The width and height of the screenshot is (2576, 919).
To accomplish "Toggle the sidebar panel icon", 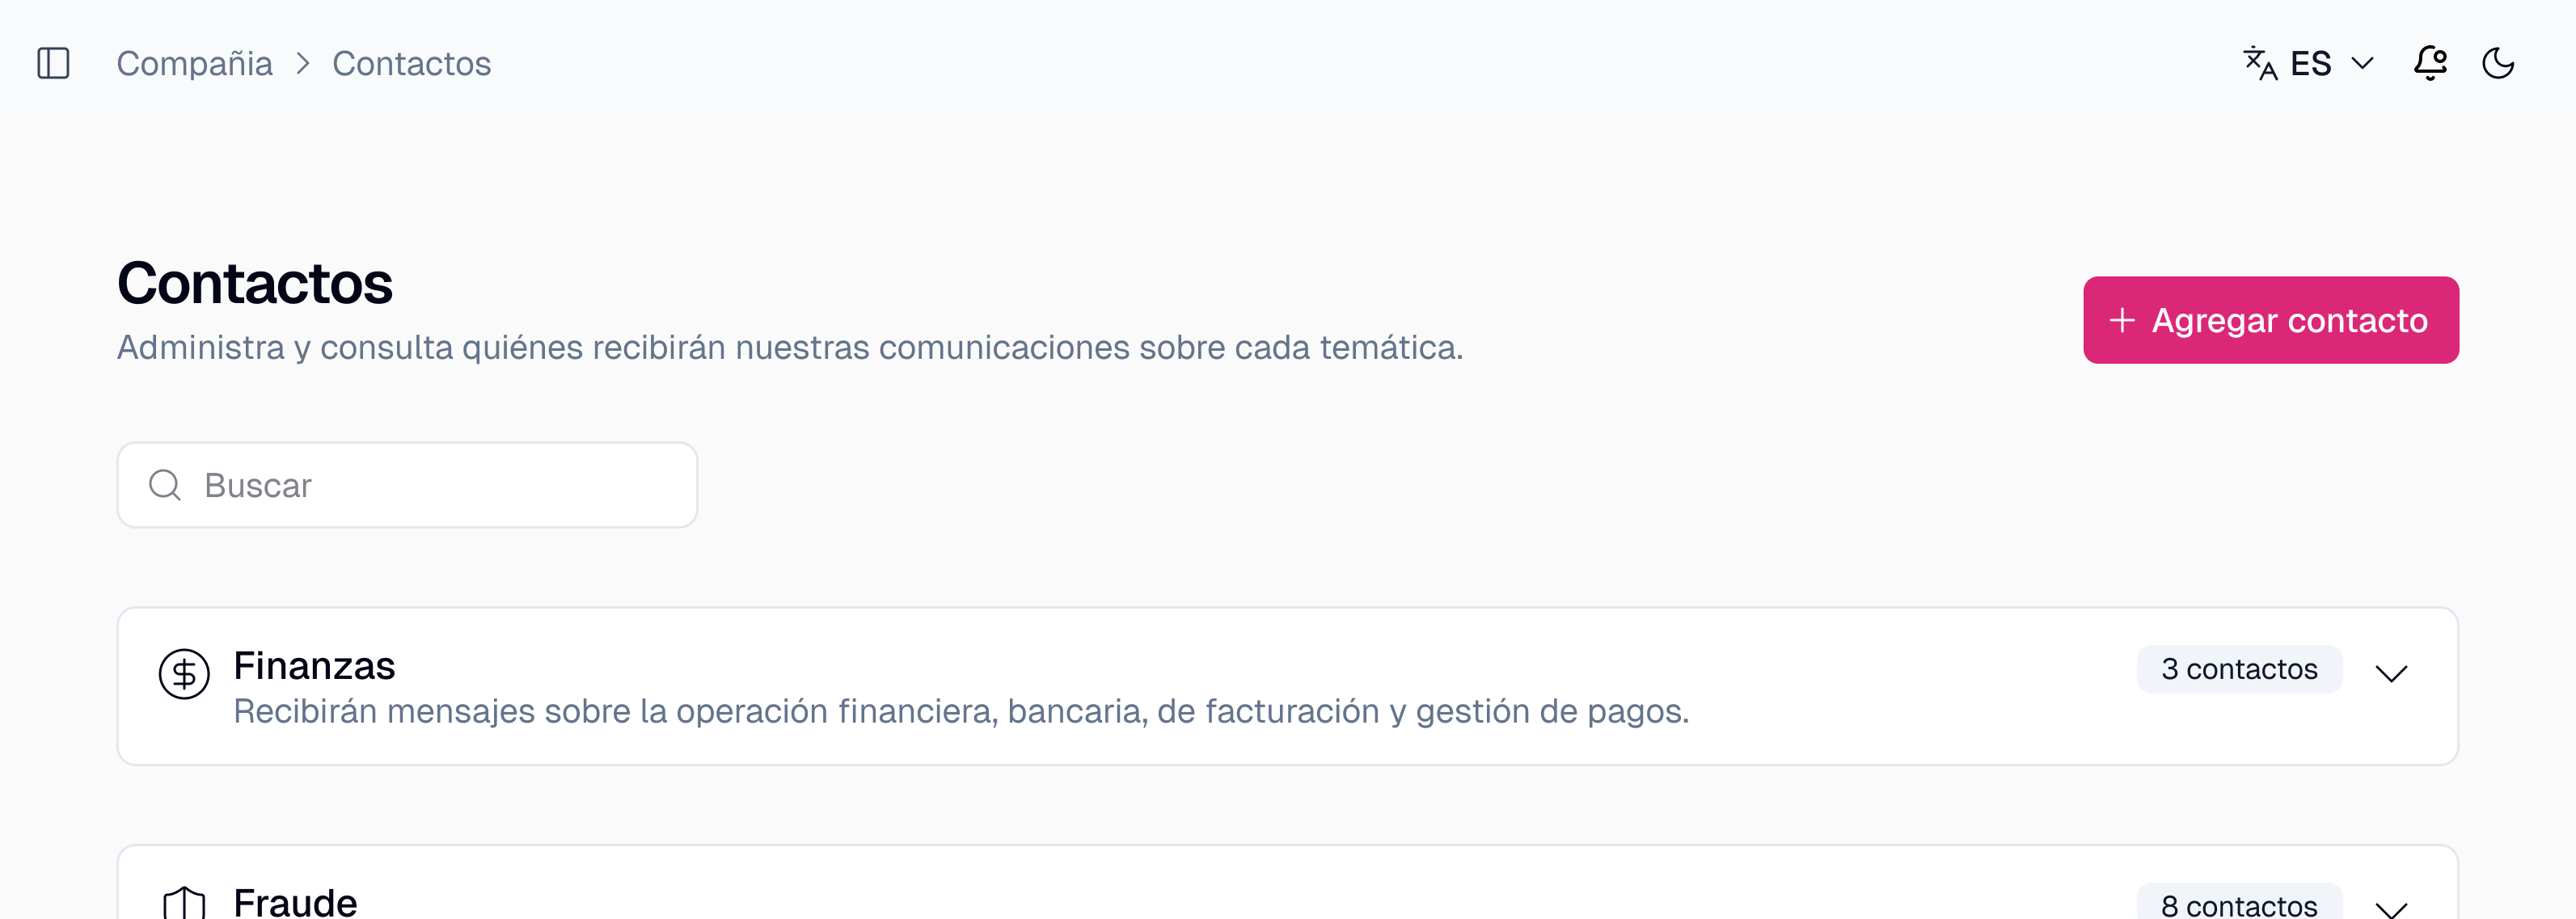I will [x=55, y=63].
